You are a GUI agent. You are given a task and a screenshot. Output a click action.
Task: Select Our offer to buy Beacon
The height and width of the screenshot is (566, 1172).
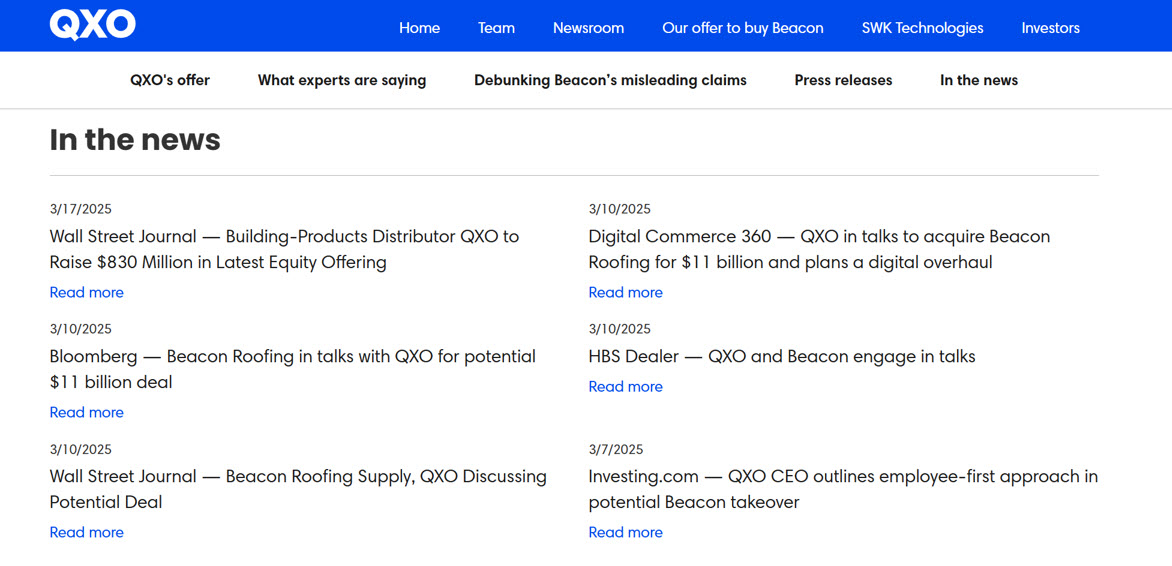(742, 28)
